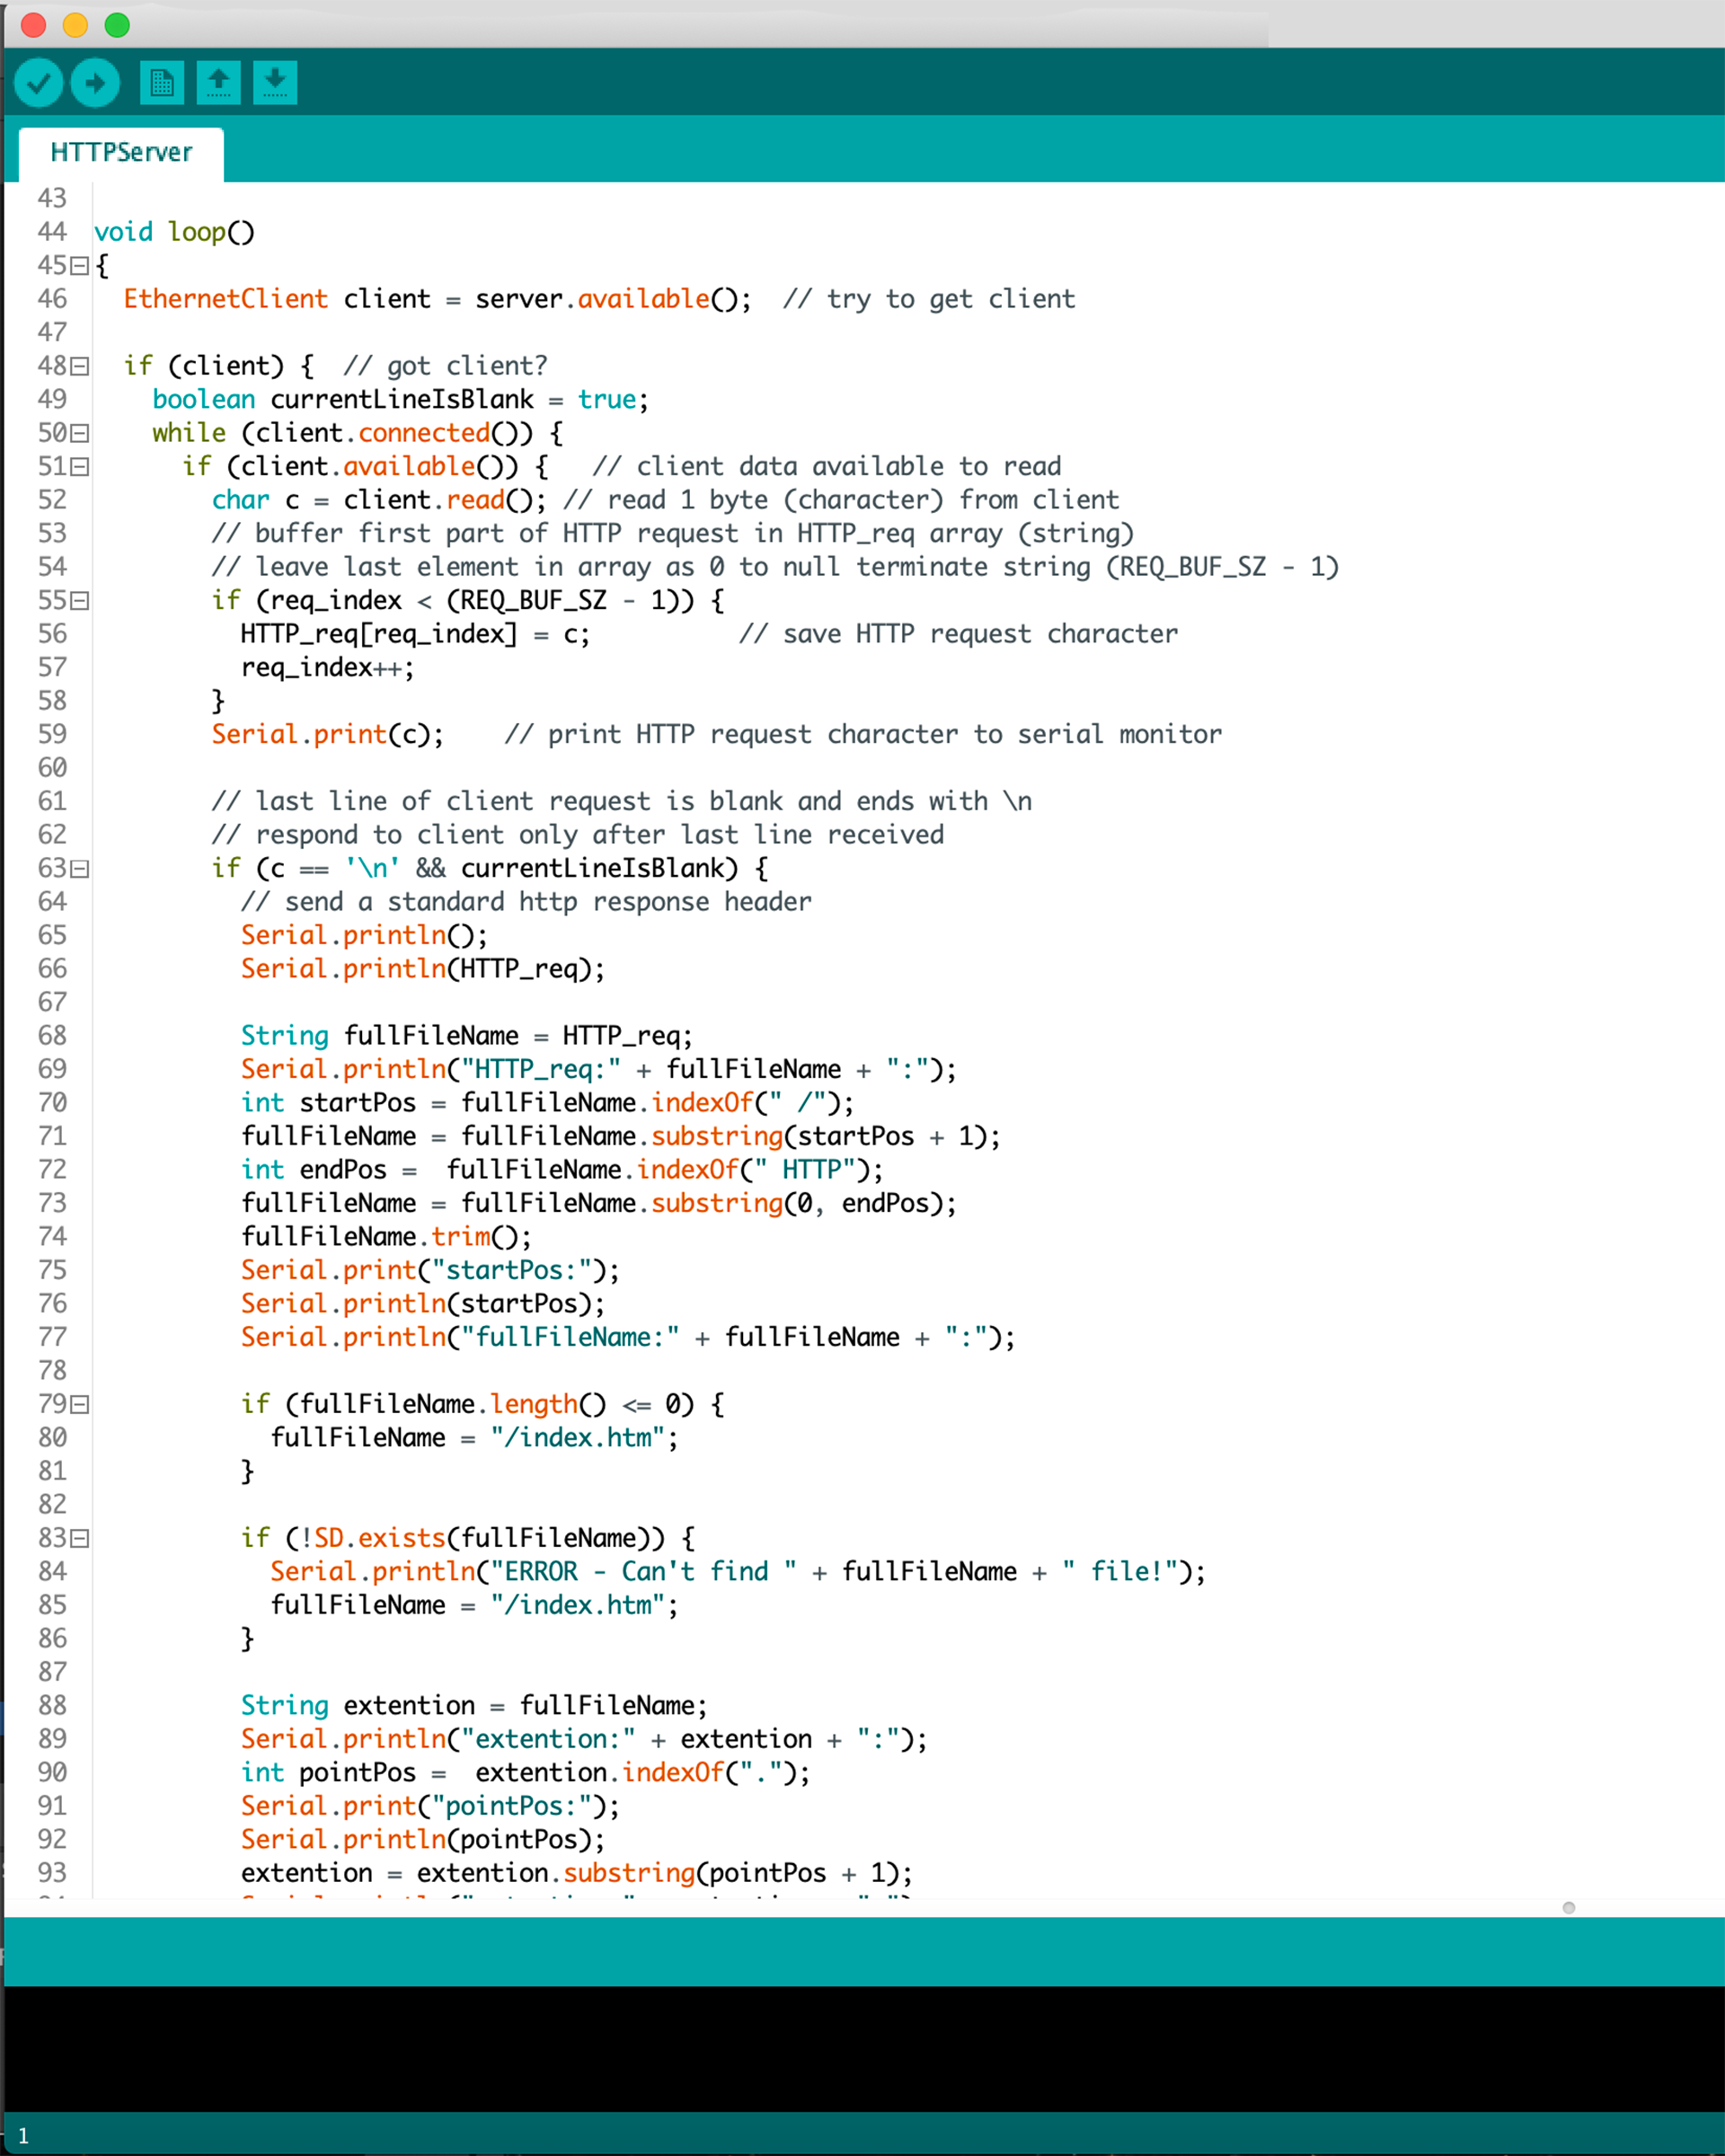Select the HTTPServer tab
Viewport: 1725px width, 2156px height.
[x=121, y=153]
